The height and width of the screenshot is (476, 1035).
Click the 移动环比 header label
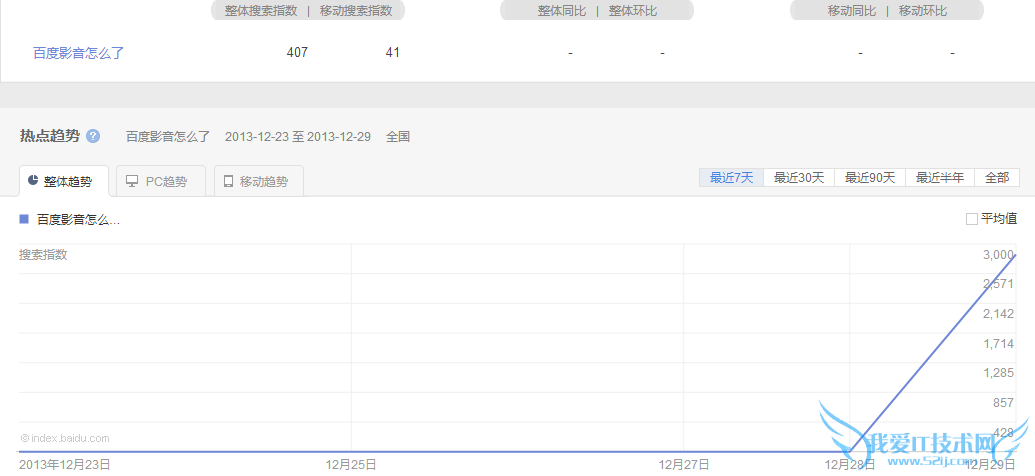point(922,11)
